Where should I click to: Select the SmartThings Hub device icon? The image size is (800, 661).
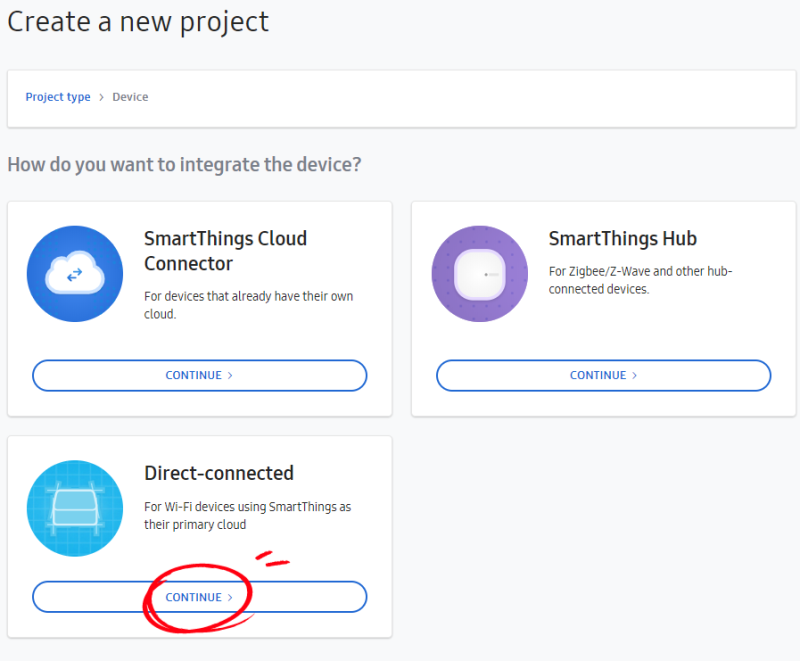point(479,273)
